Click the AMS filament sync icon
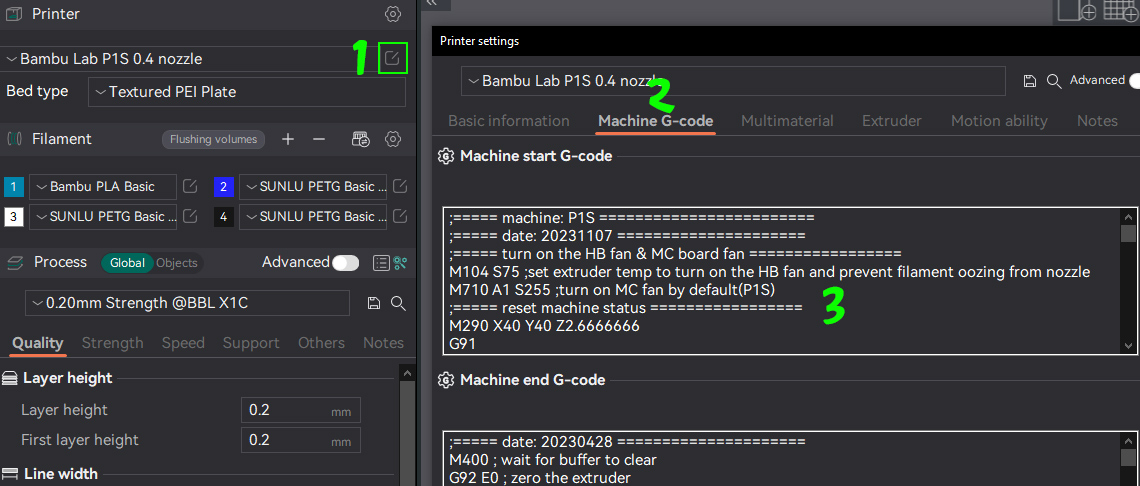 tap(361, 139)
